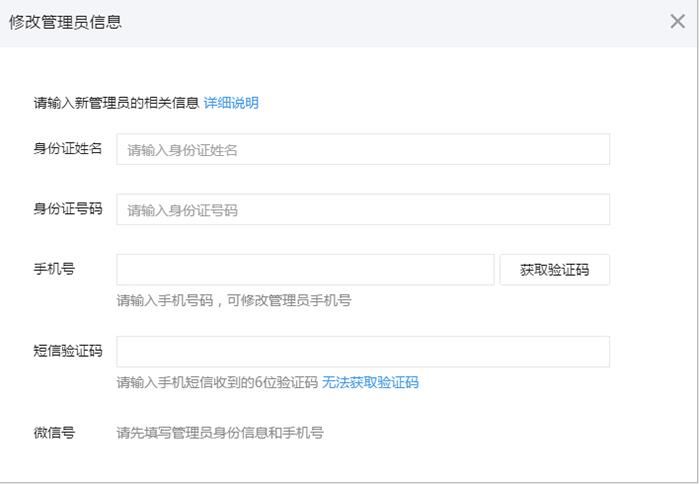Click the 修改管理员信息 dialog title text
The height and width of the screenshot is (485, 699).
pyautogui.click(x=65, y=22)
